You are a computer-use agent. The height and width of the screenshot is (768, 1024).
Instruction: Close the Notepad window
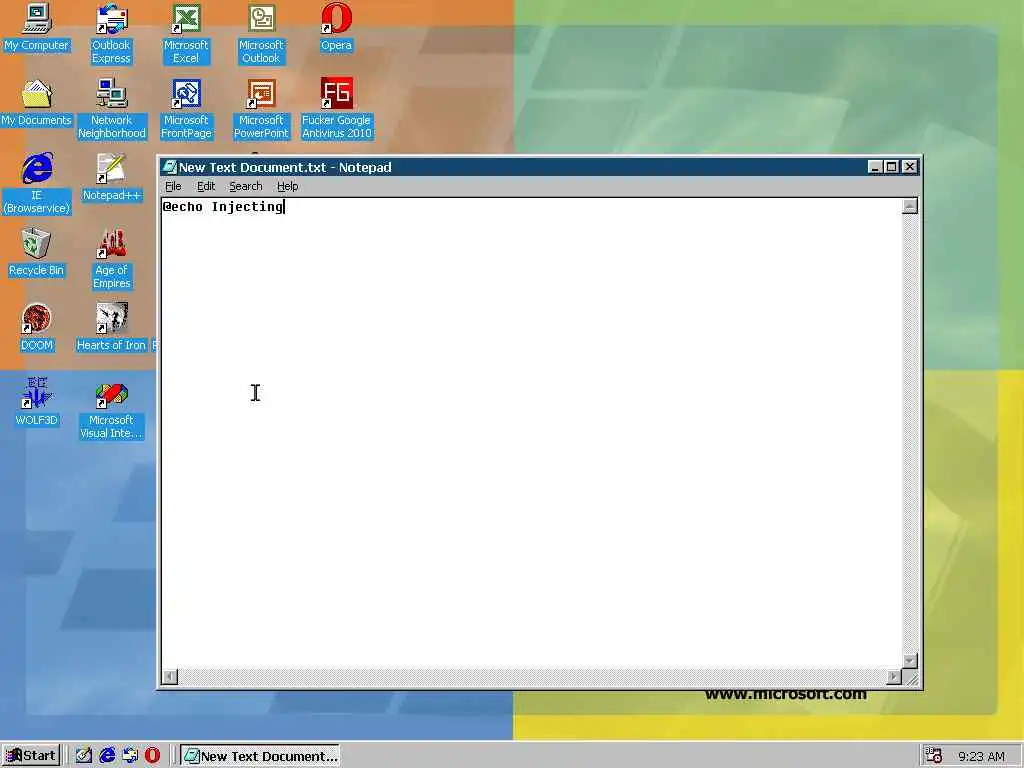point(909,167)
